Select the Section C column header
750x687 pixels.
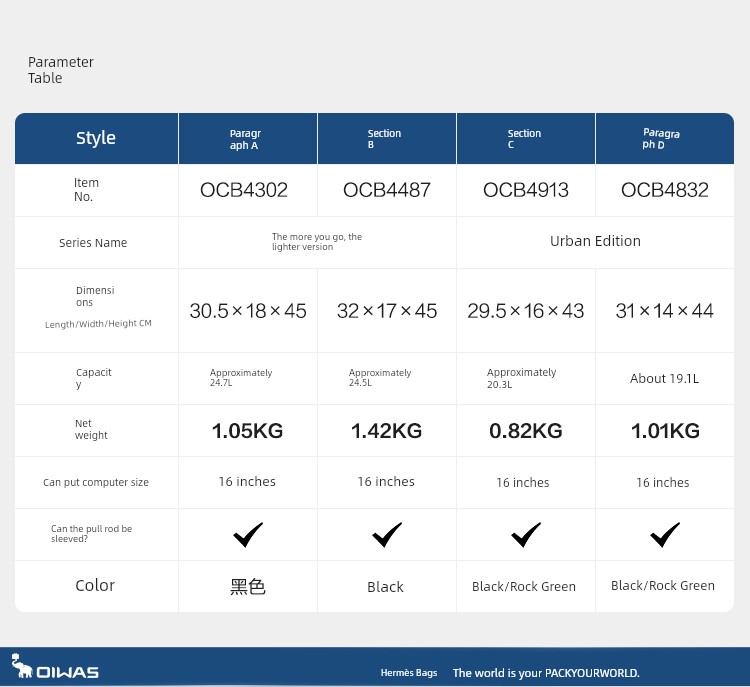coord(523,139)
